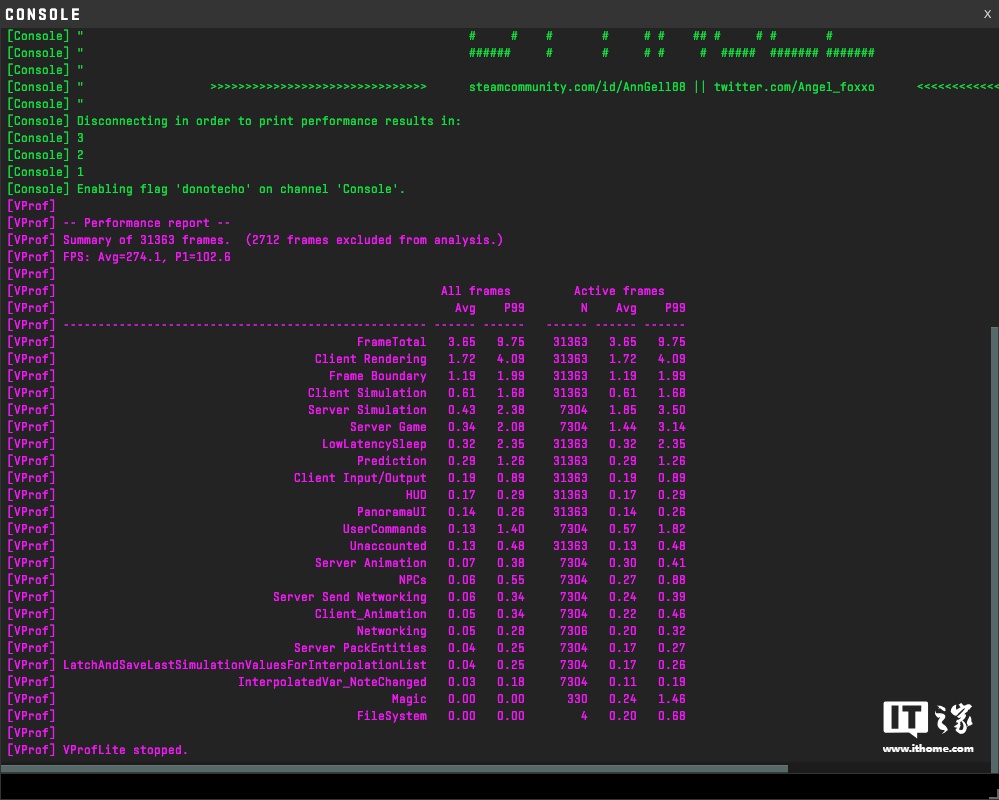Click the twitter.com/Angel_foxxo URL text
The height and width of the screenshot is (800, 999).
[793, 87]
